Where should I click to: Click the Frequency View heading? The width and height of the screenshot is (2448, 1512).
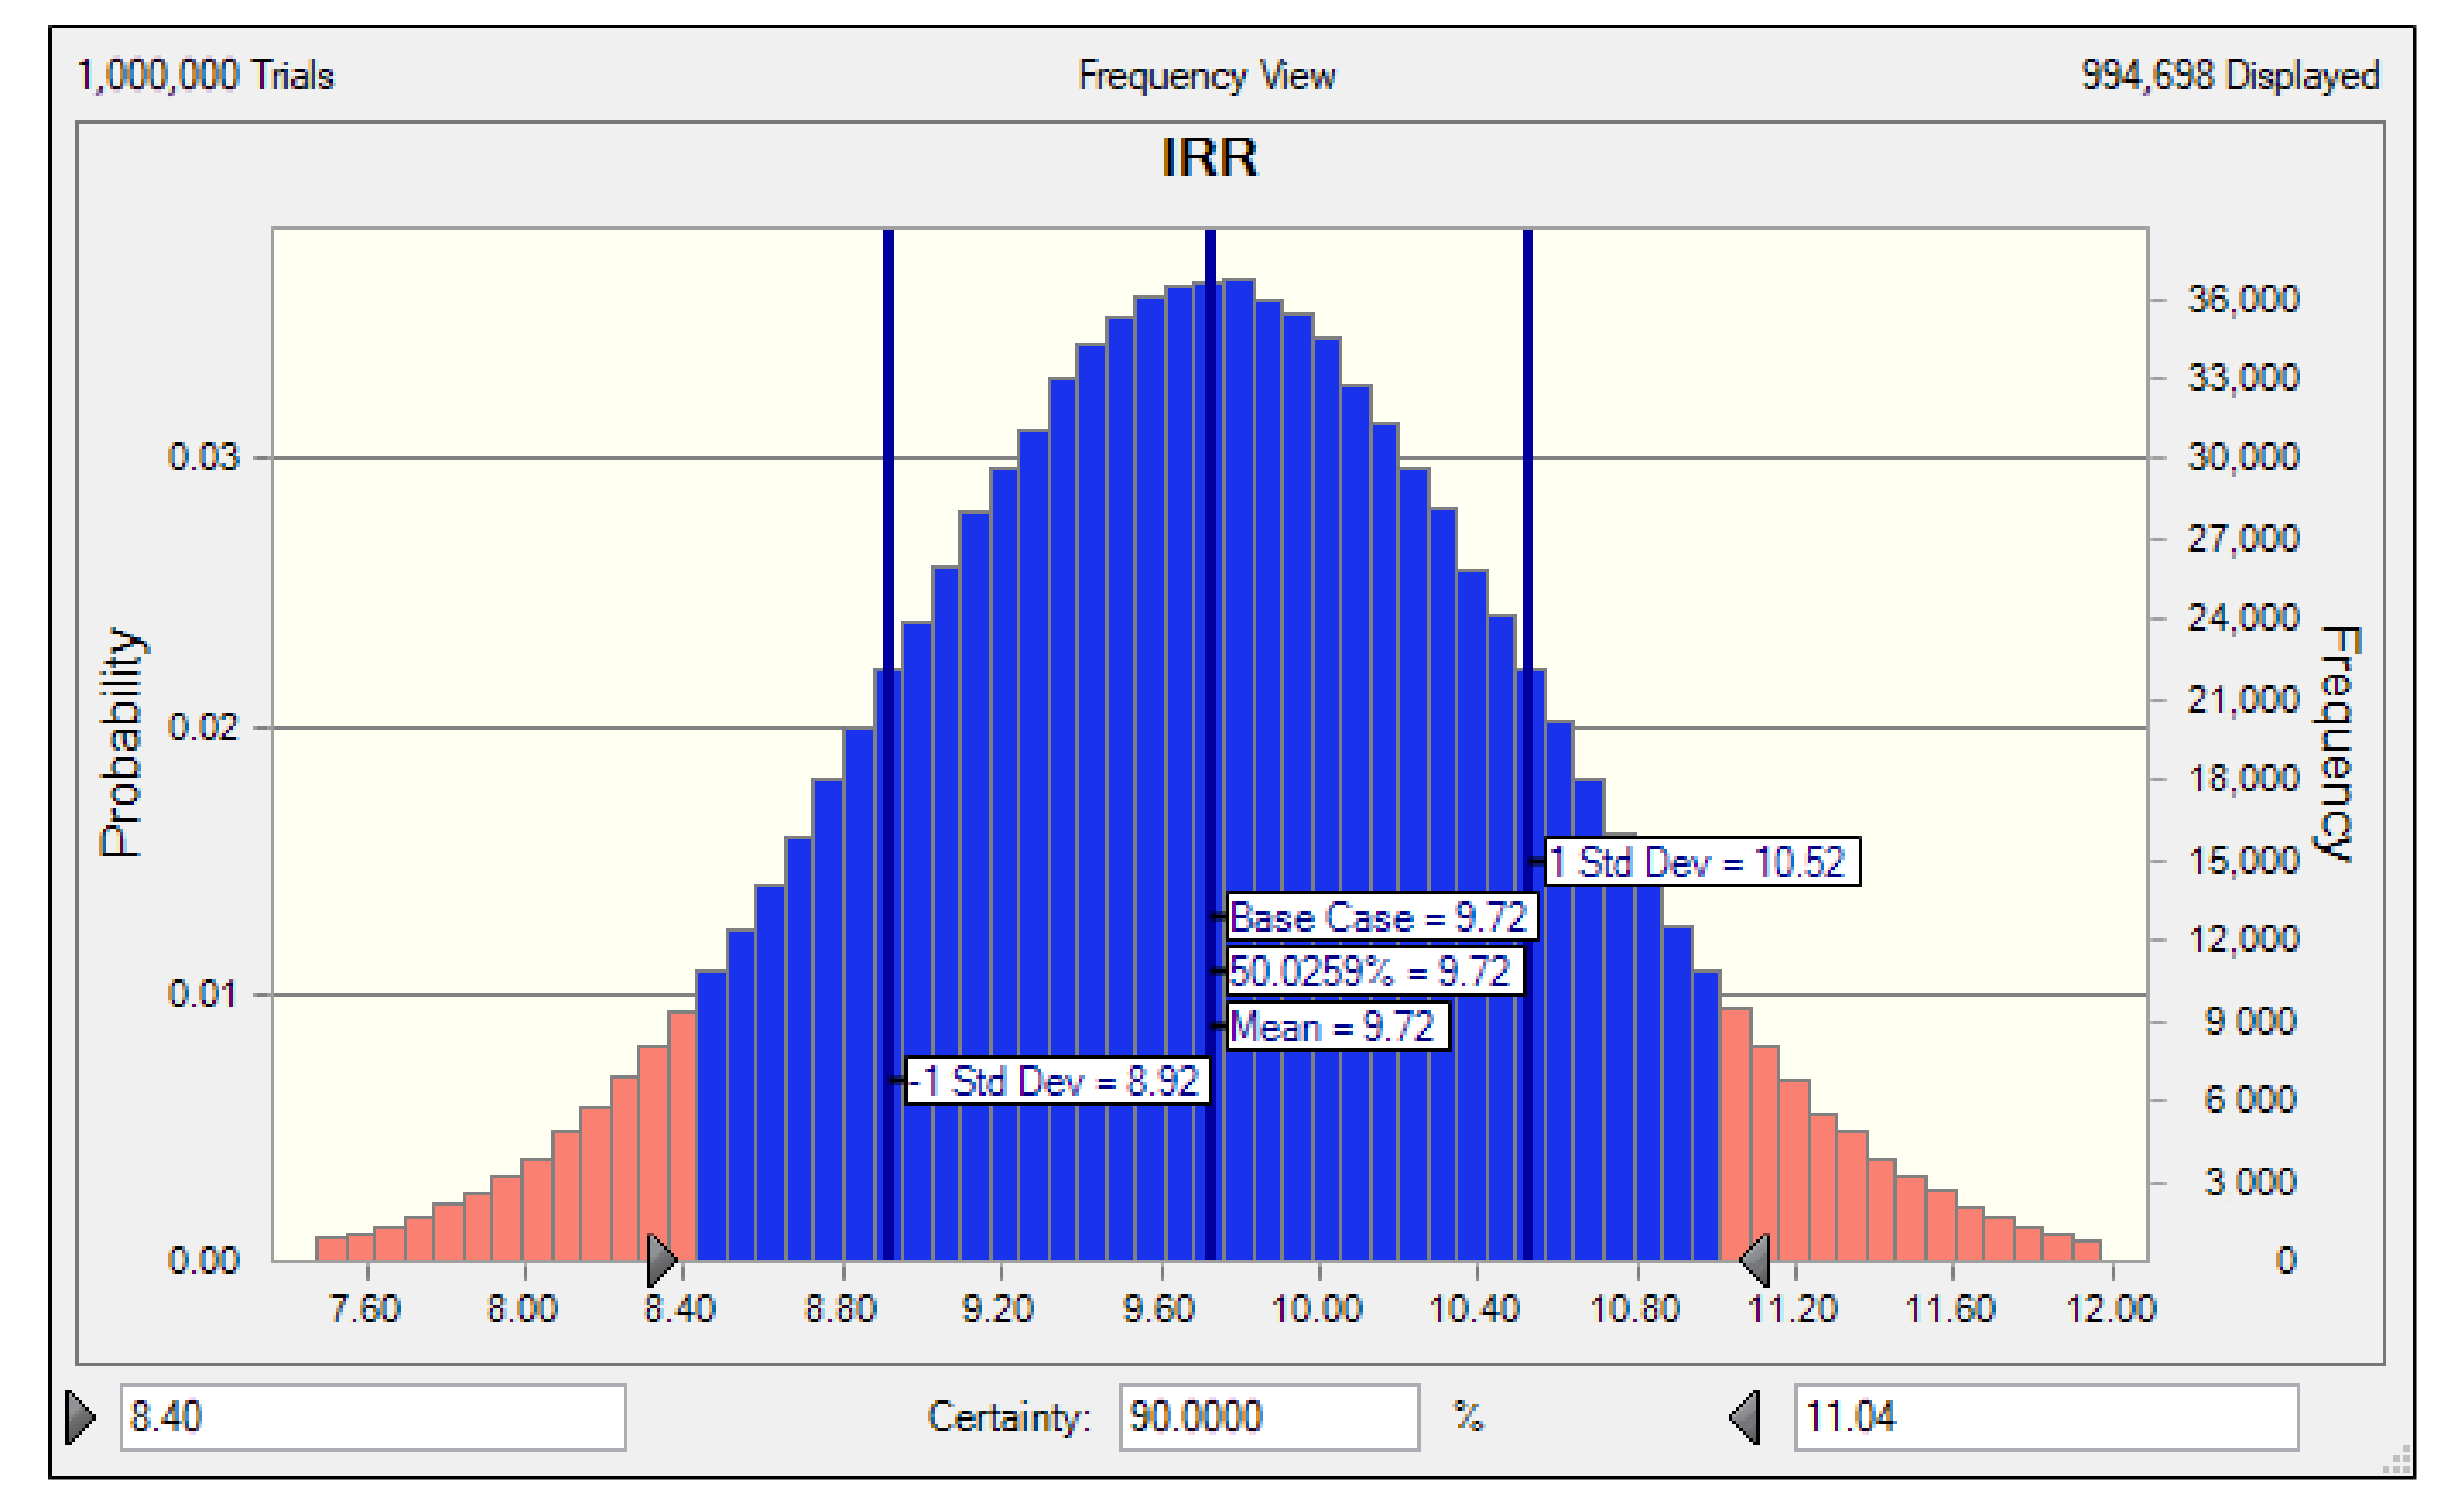[x=1206, y=76]
